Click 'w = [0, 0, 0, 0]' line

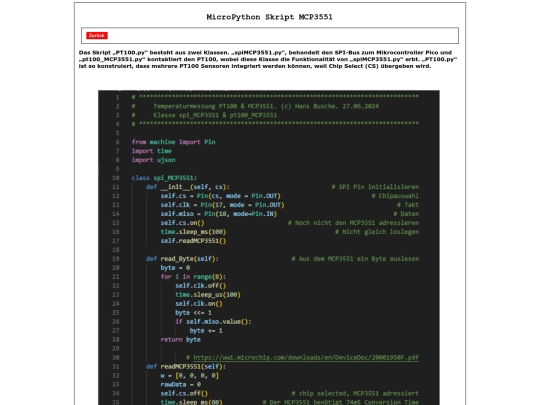pos(189,375)
